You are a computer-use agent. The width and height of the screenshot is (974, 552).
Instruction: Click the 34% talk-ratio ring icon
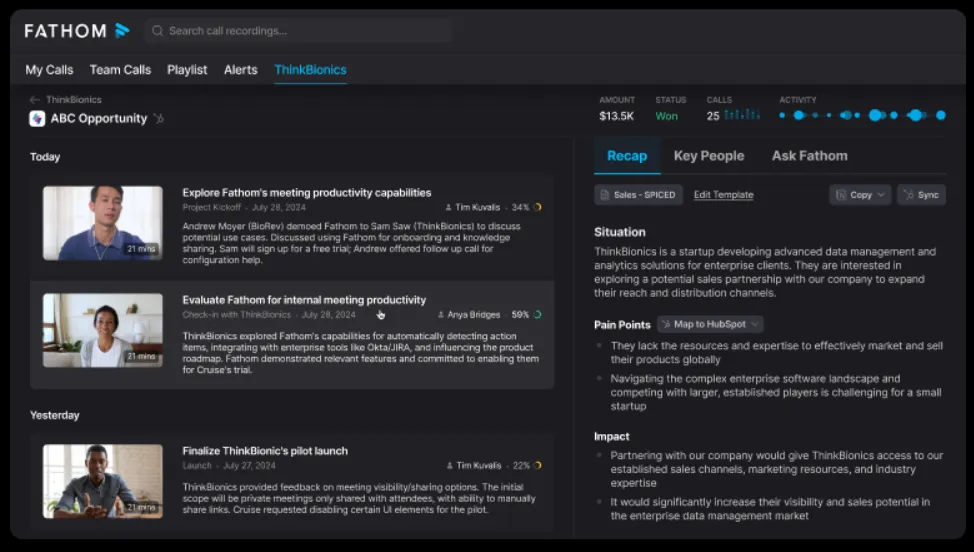click(x=538, y=207)
